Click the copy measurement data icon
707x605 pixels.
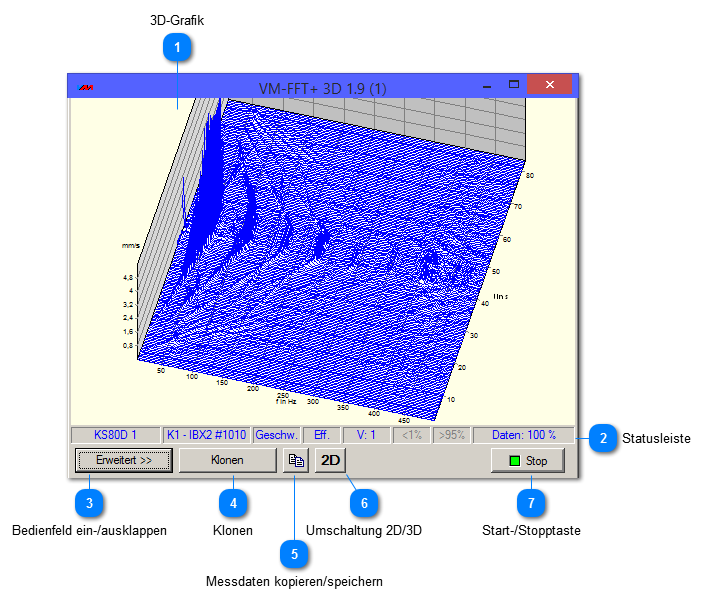coord(295,461)
